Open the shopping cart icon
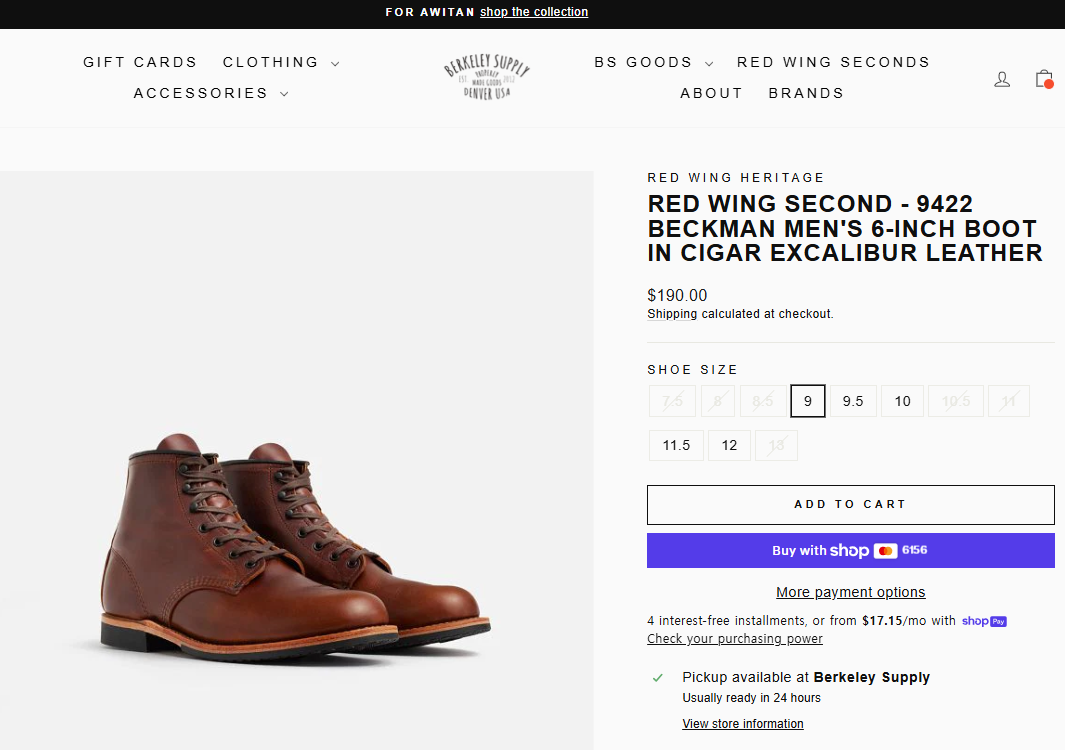This screenshot has width=1065, height=750. coord(1044,78)
